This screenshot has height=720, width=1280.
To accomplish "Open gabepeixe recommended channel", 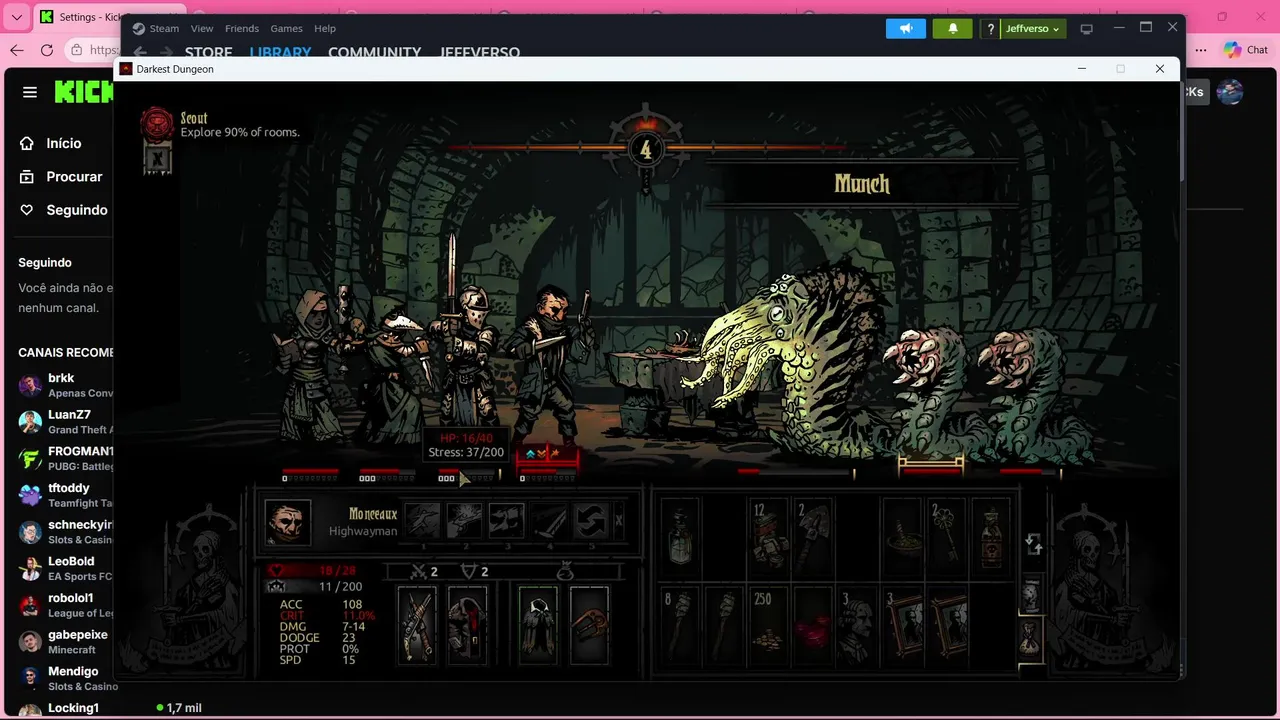I will (x=65, y=642).
